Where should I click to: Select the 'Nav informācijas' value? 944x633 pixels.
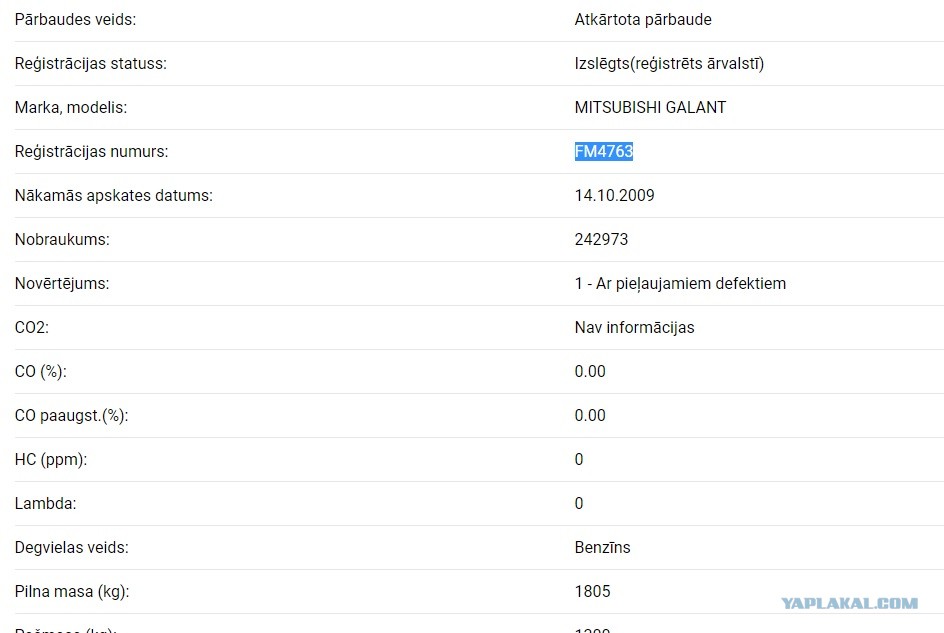635,328
